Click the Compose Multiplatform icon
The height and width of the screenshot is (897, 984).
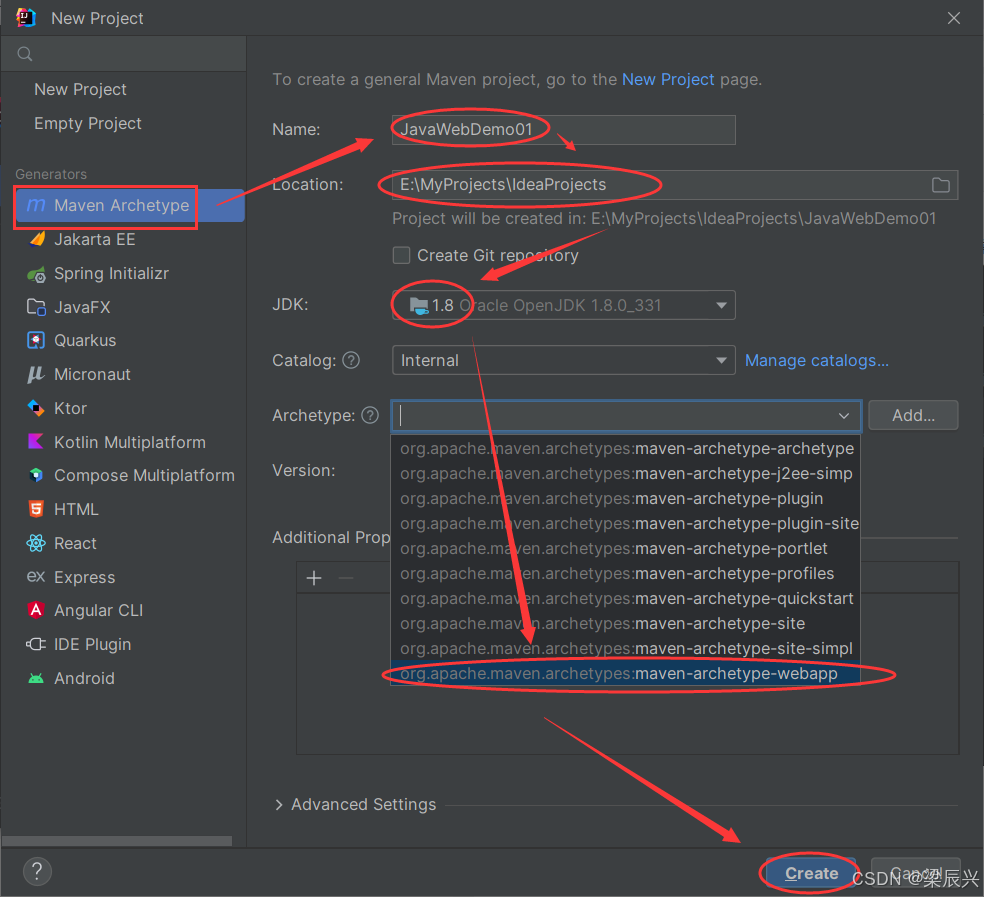tap(36, 475)
